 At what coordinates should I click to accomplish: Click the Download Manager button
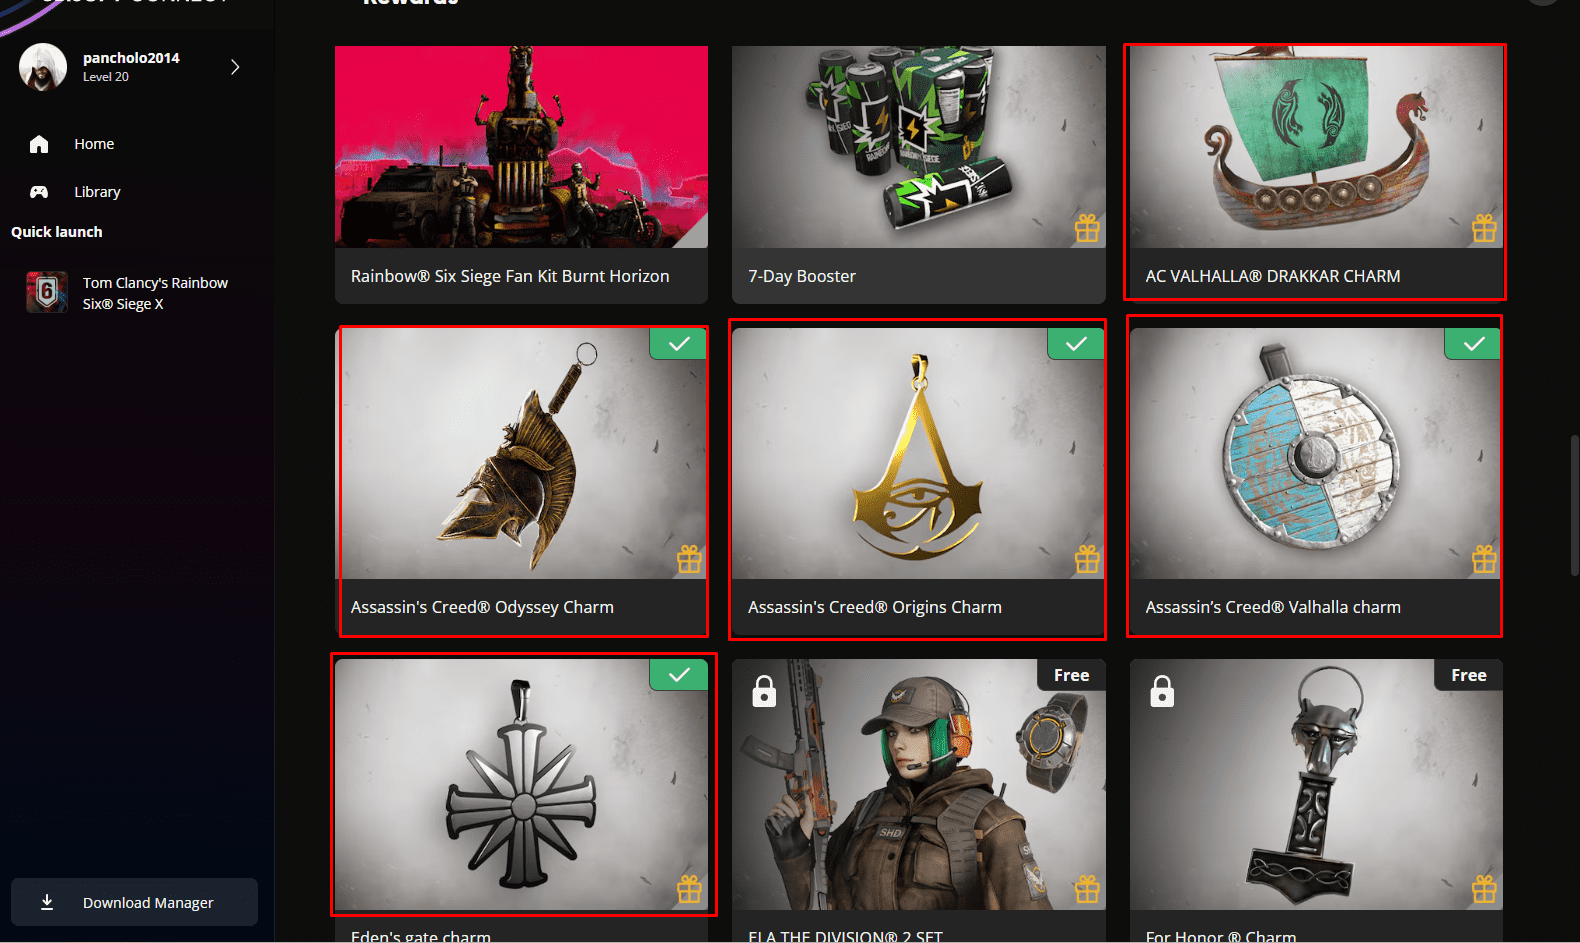134,902
